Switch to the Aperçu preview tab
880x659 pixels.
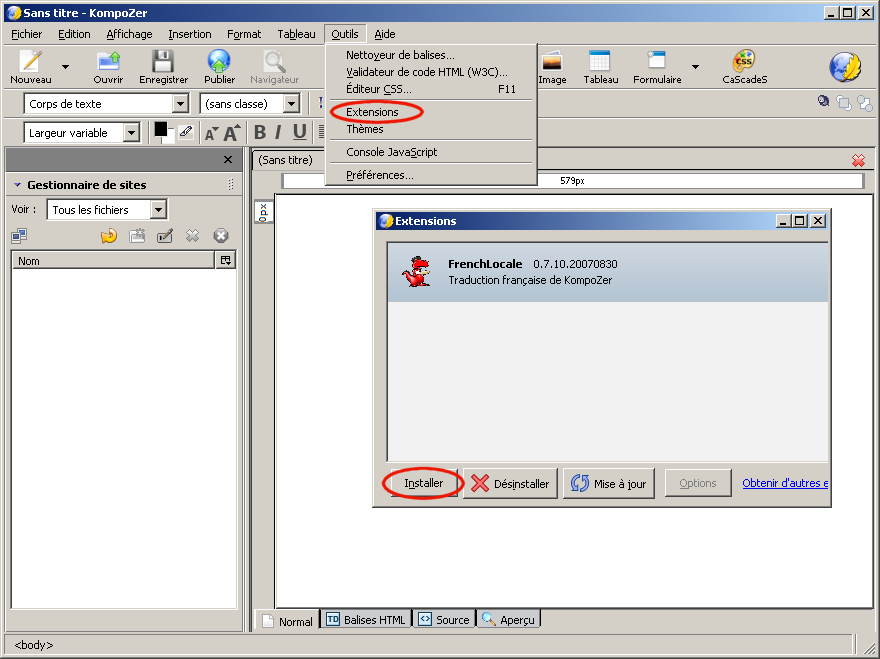[x=508, y=620]
